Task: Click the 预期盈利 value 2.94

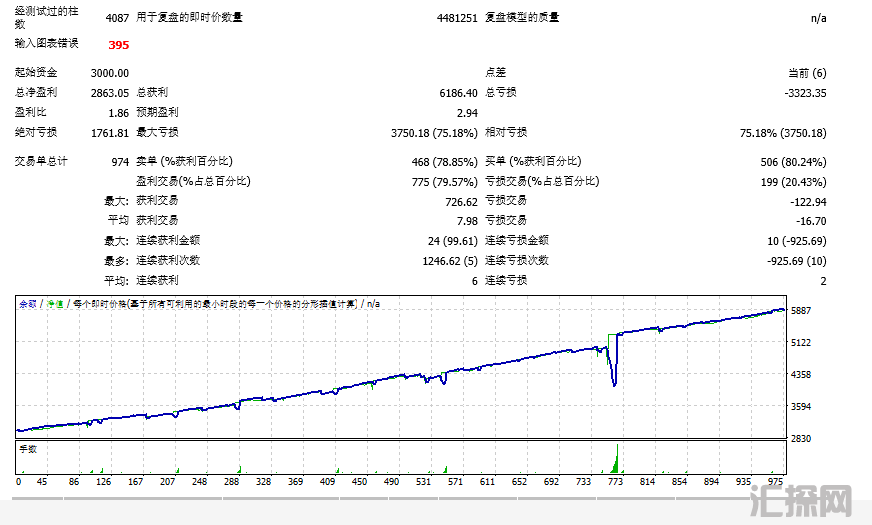Action: [466, 113]
